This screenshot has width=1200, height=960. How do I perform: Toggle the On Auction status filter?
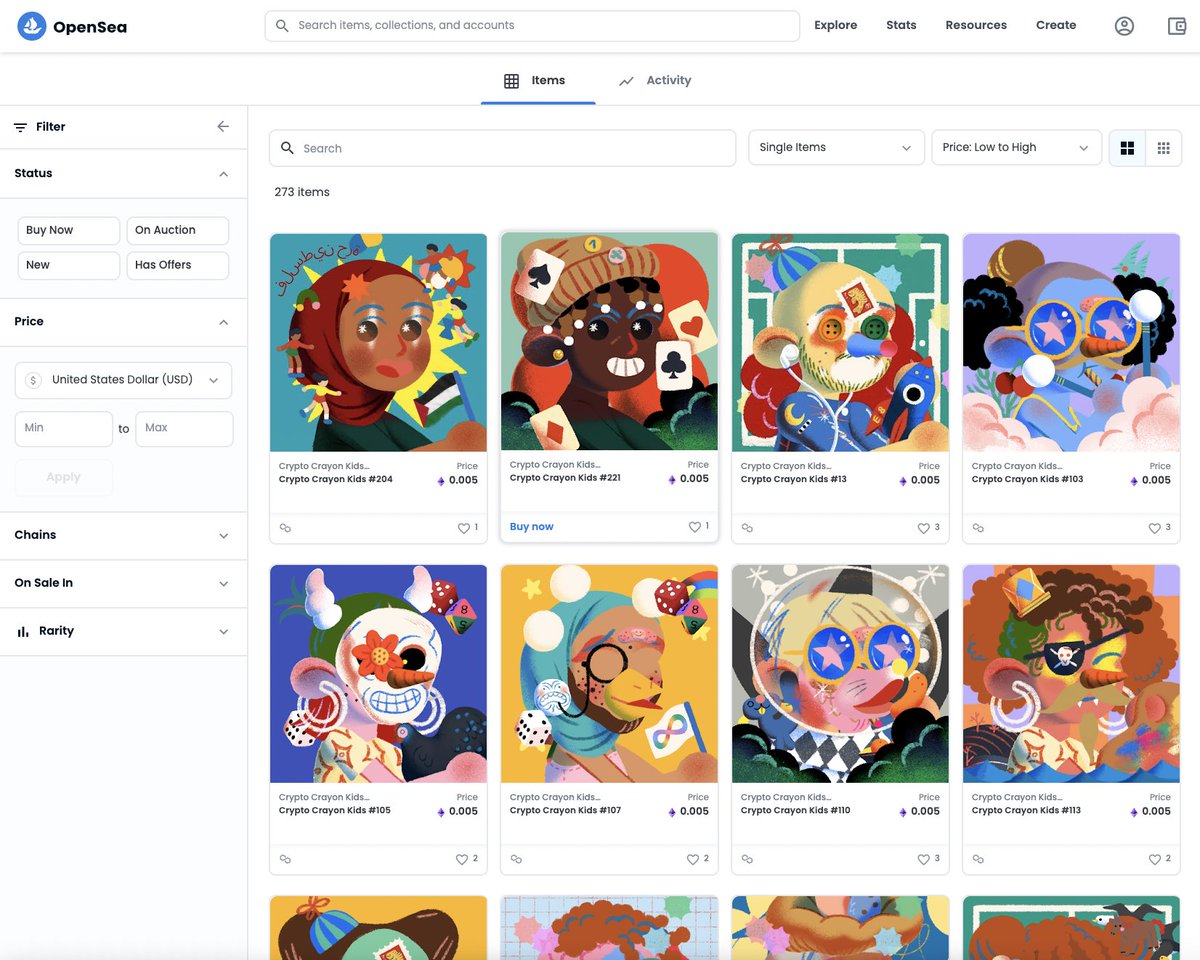click(x=178, y=230)
